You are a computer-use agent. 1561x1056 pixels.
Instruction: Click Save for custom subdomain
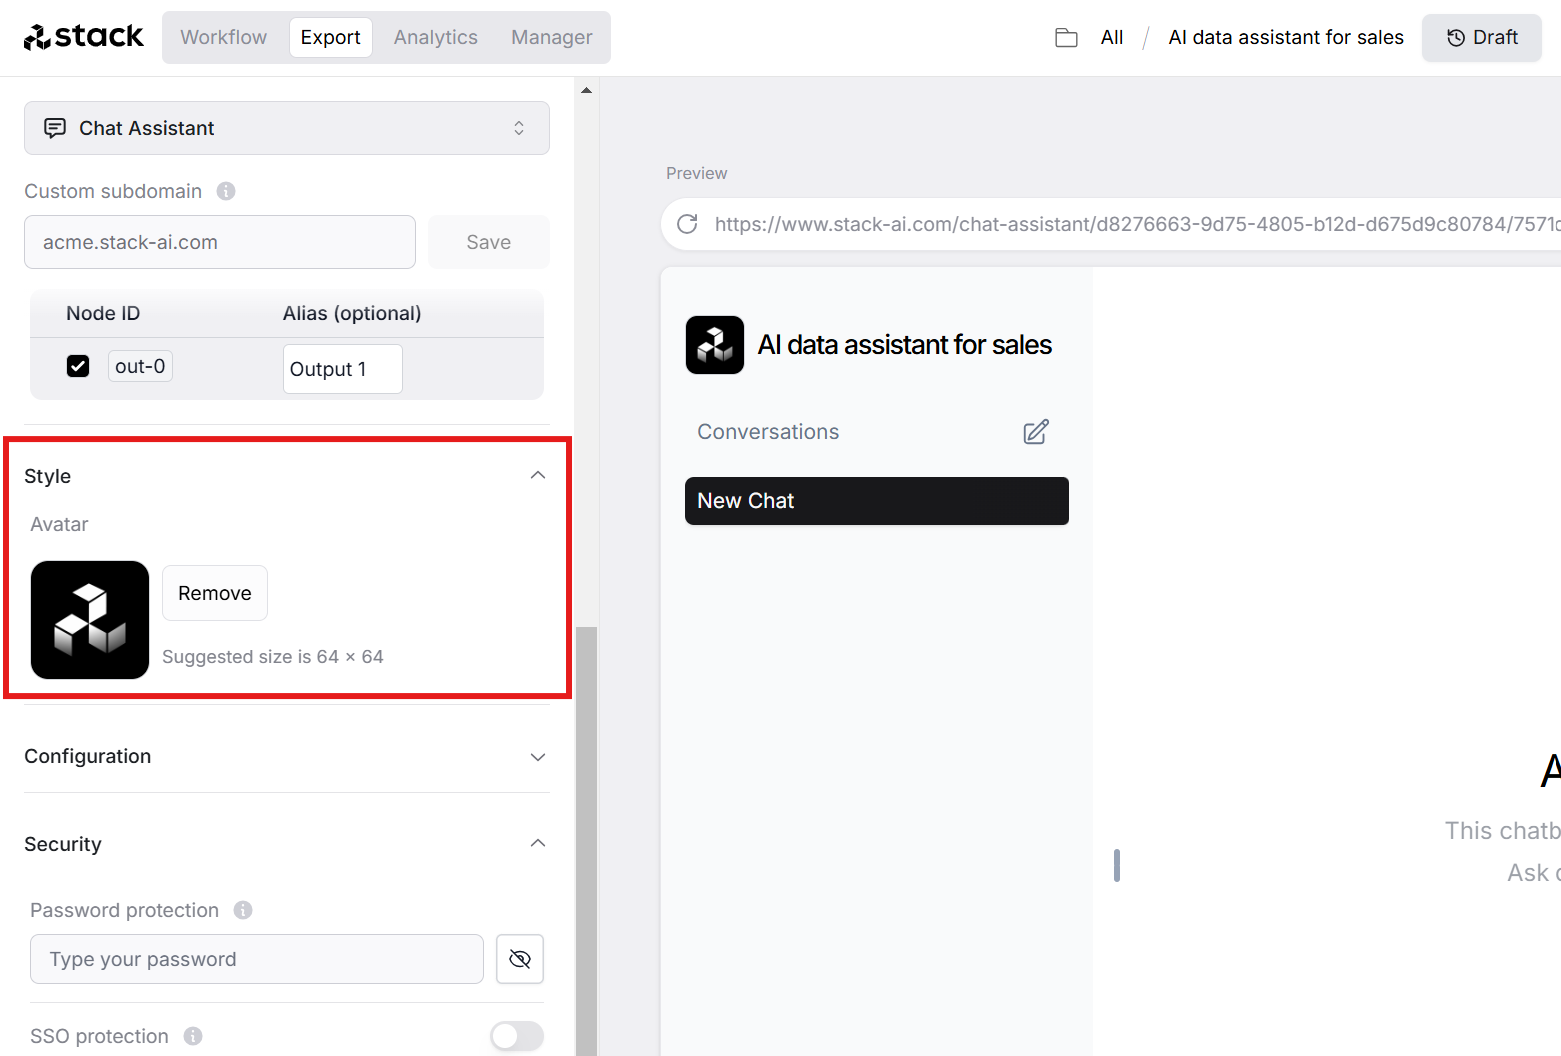[489, 242]
